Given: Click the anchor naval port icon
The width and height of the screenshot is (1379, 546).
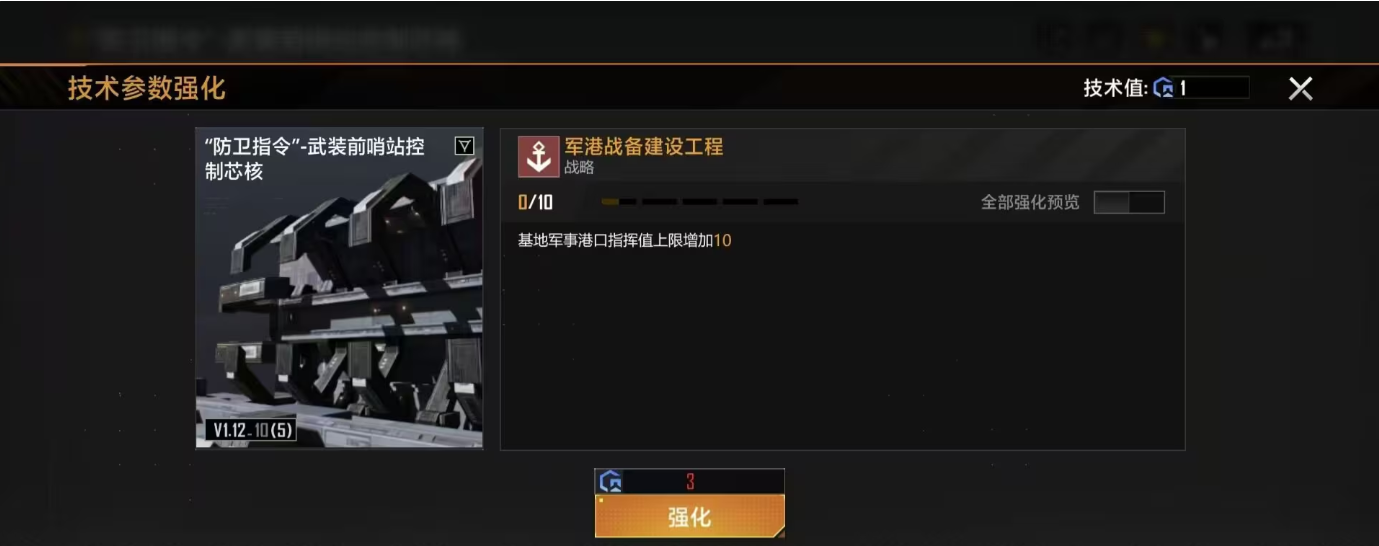Looking at the screenshot, I should click(x=539, y=156).
